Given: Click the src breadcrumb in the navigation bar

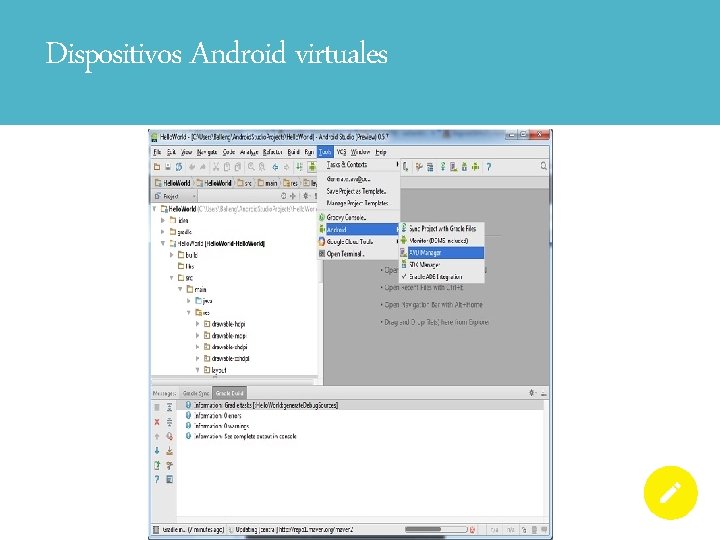Looking at the screenshot, I should click(244, 183).
